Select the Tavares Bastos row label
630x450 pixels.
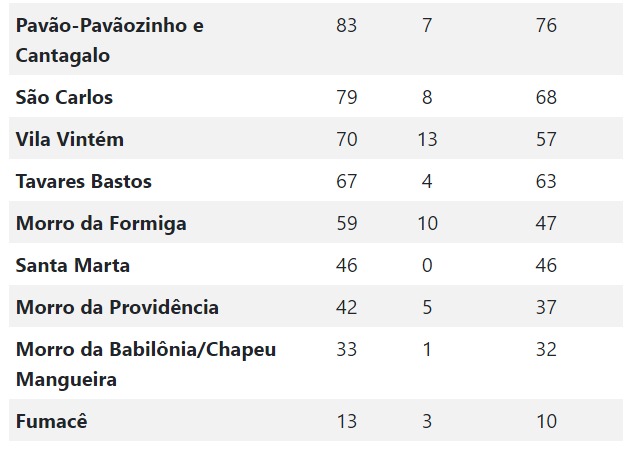coord(84,181)
